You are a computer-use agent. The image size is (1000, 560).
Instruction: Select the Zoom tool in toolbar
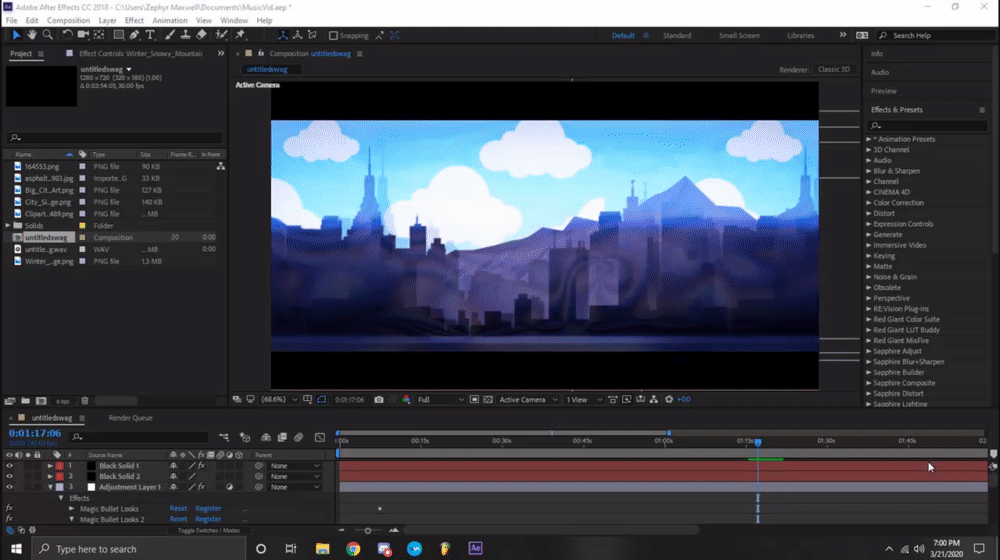point(47,35)
